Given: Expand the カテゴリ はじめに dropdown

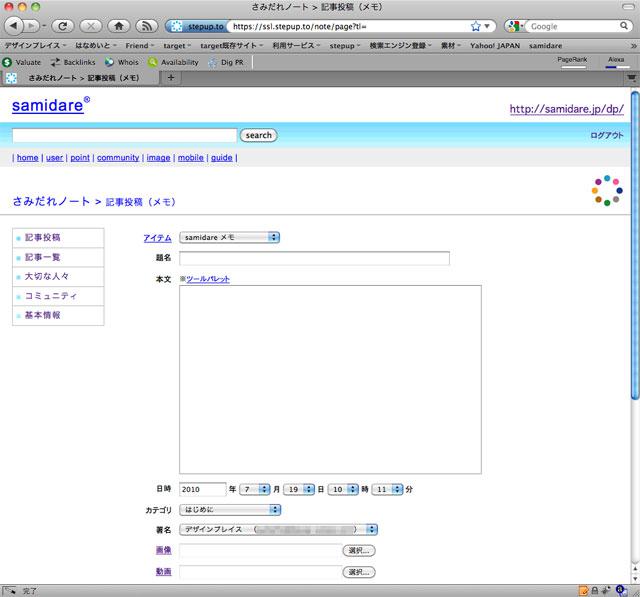Looking at the screenshot, I should [x=229, y=509].
